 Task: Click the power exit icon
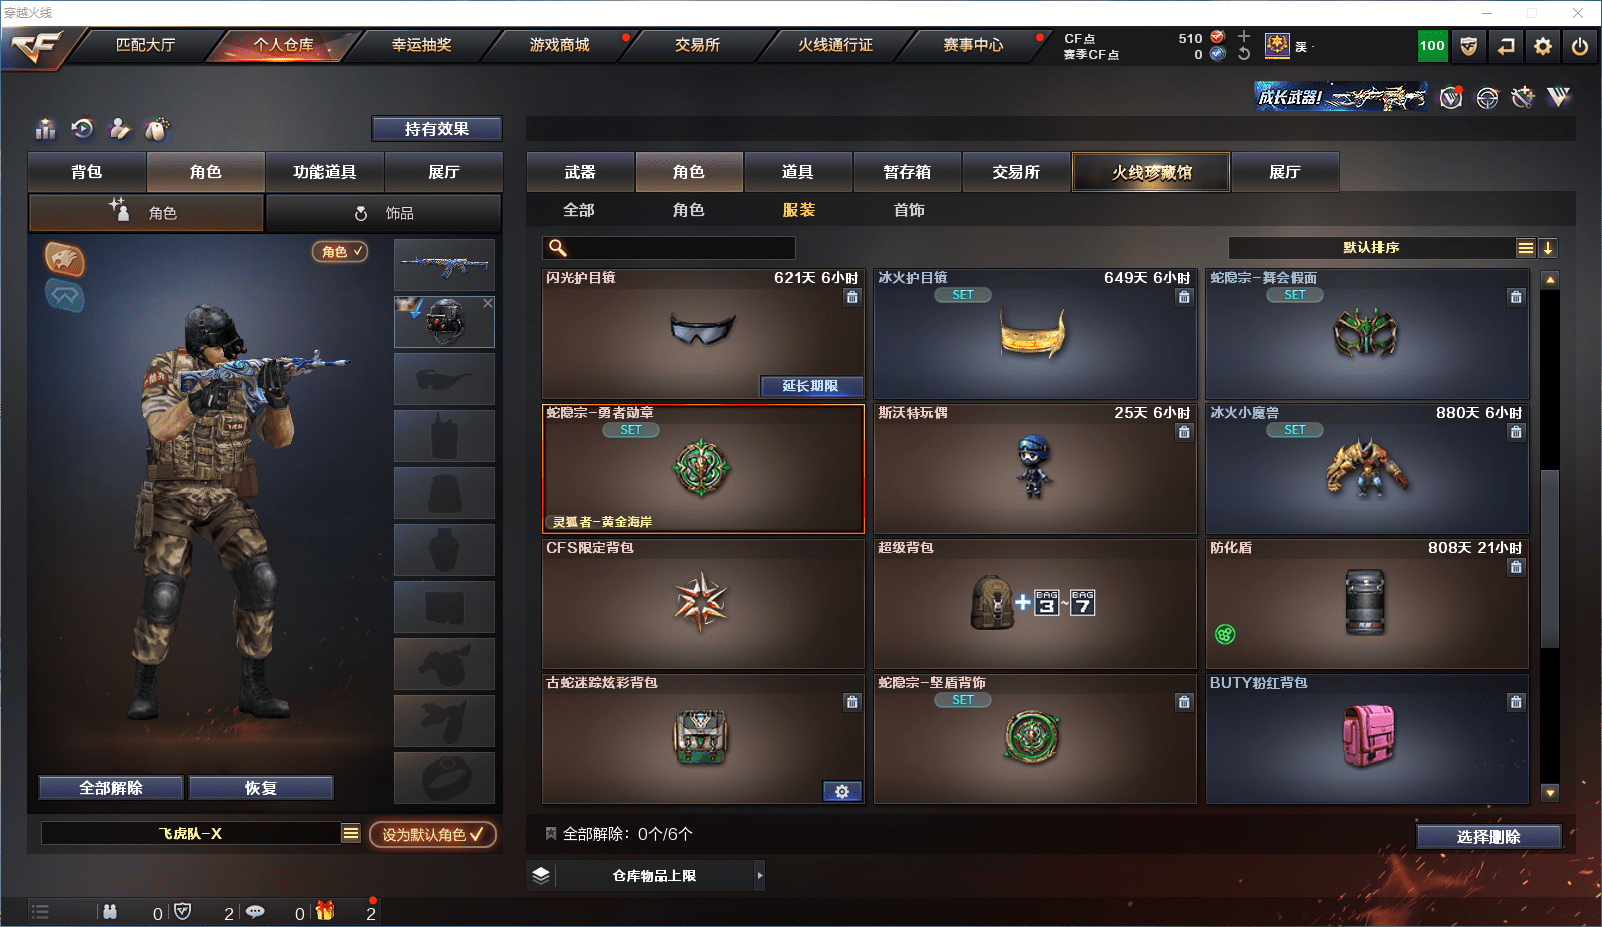coord(1580,46)
